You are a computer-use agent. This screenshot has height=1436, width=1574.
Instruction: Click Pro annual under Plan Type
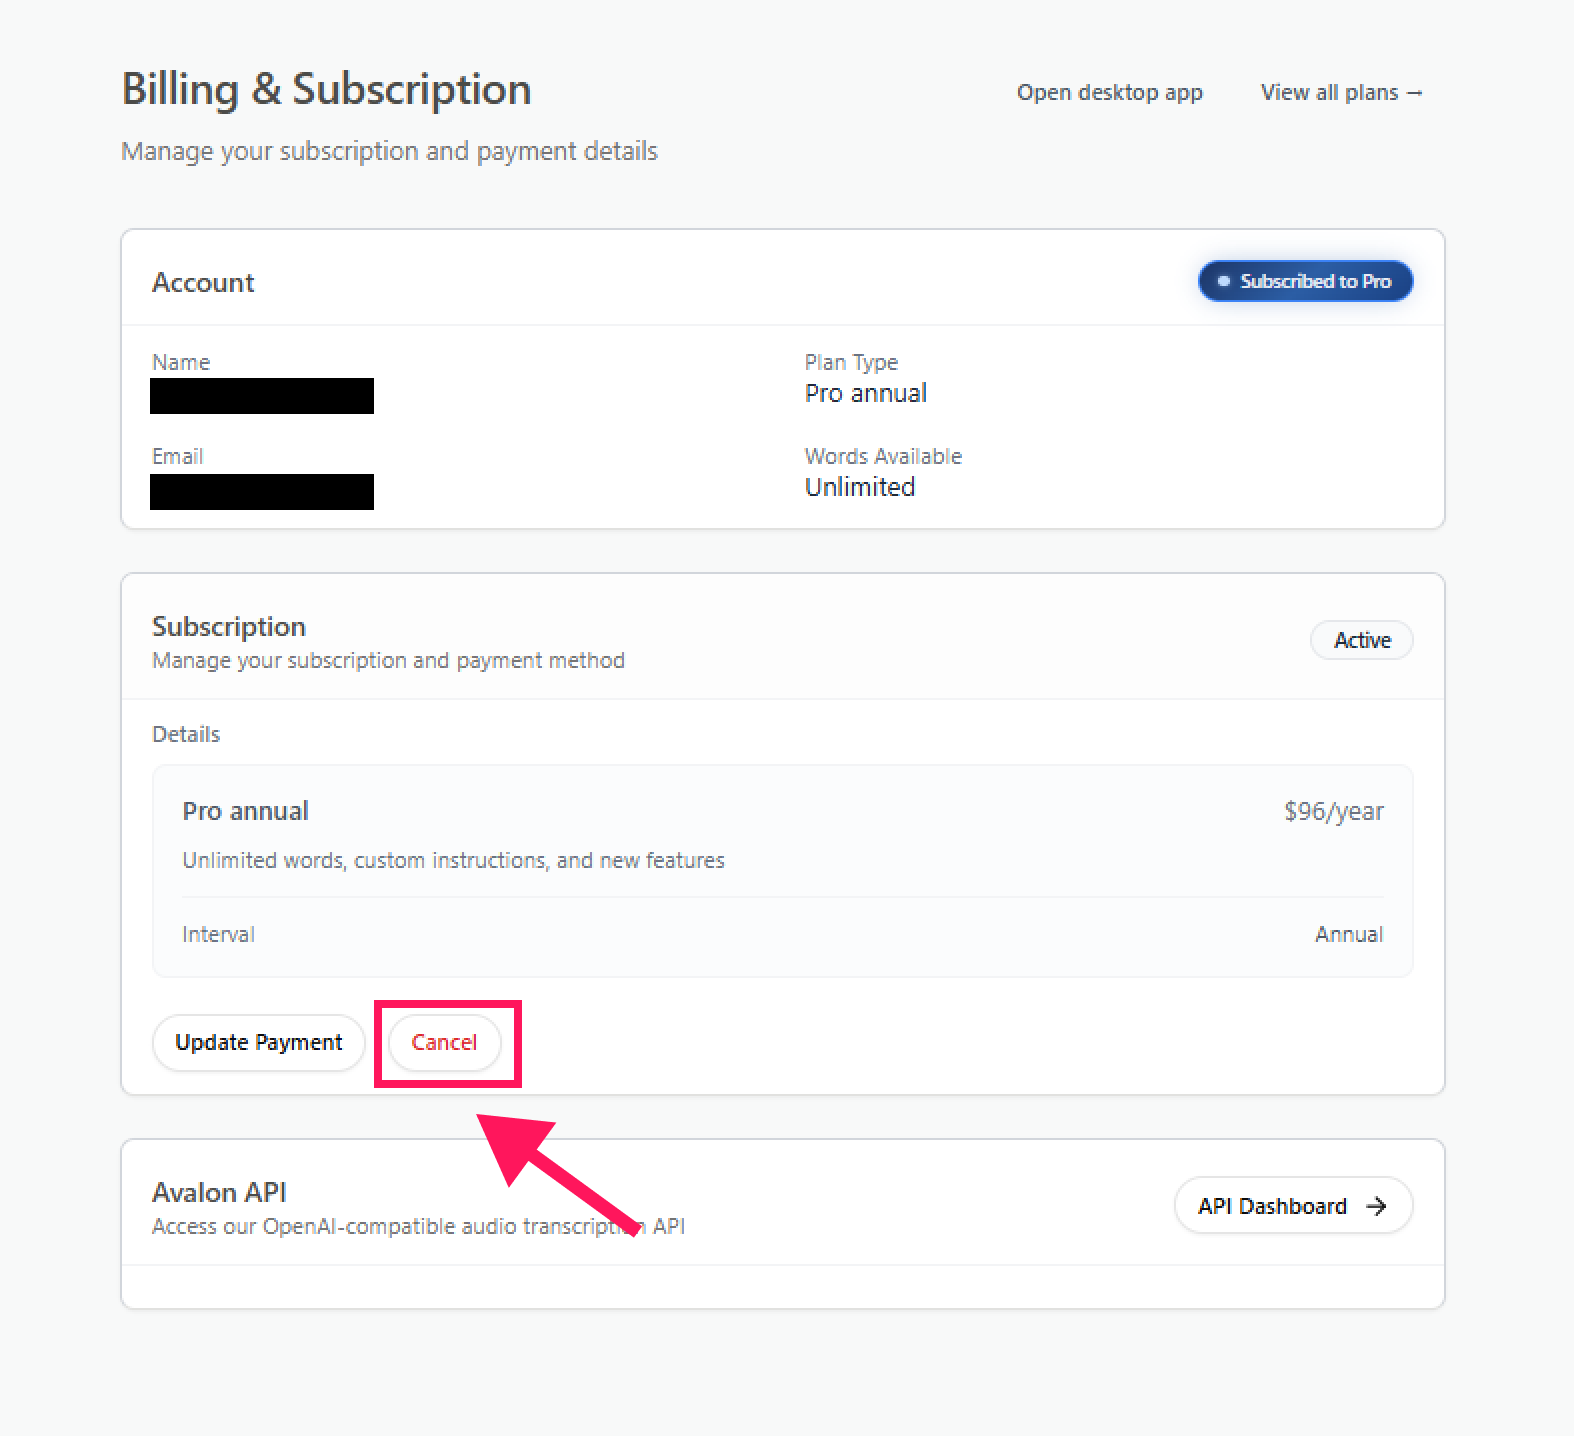pyautogui.click(x=865, y=393)
